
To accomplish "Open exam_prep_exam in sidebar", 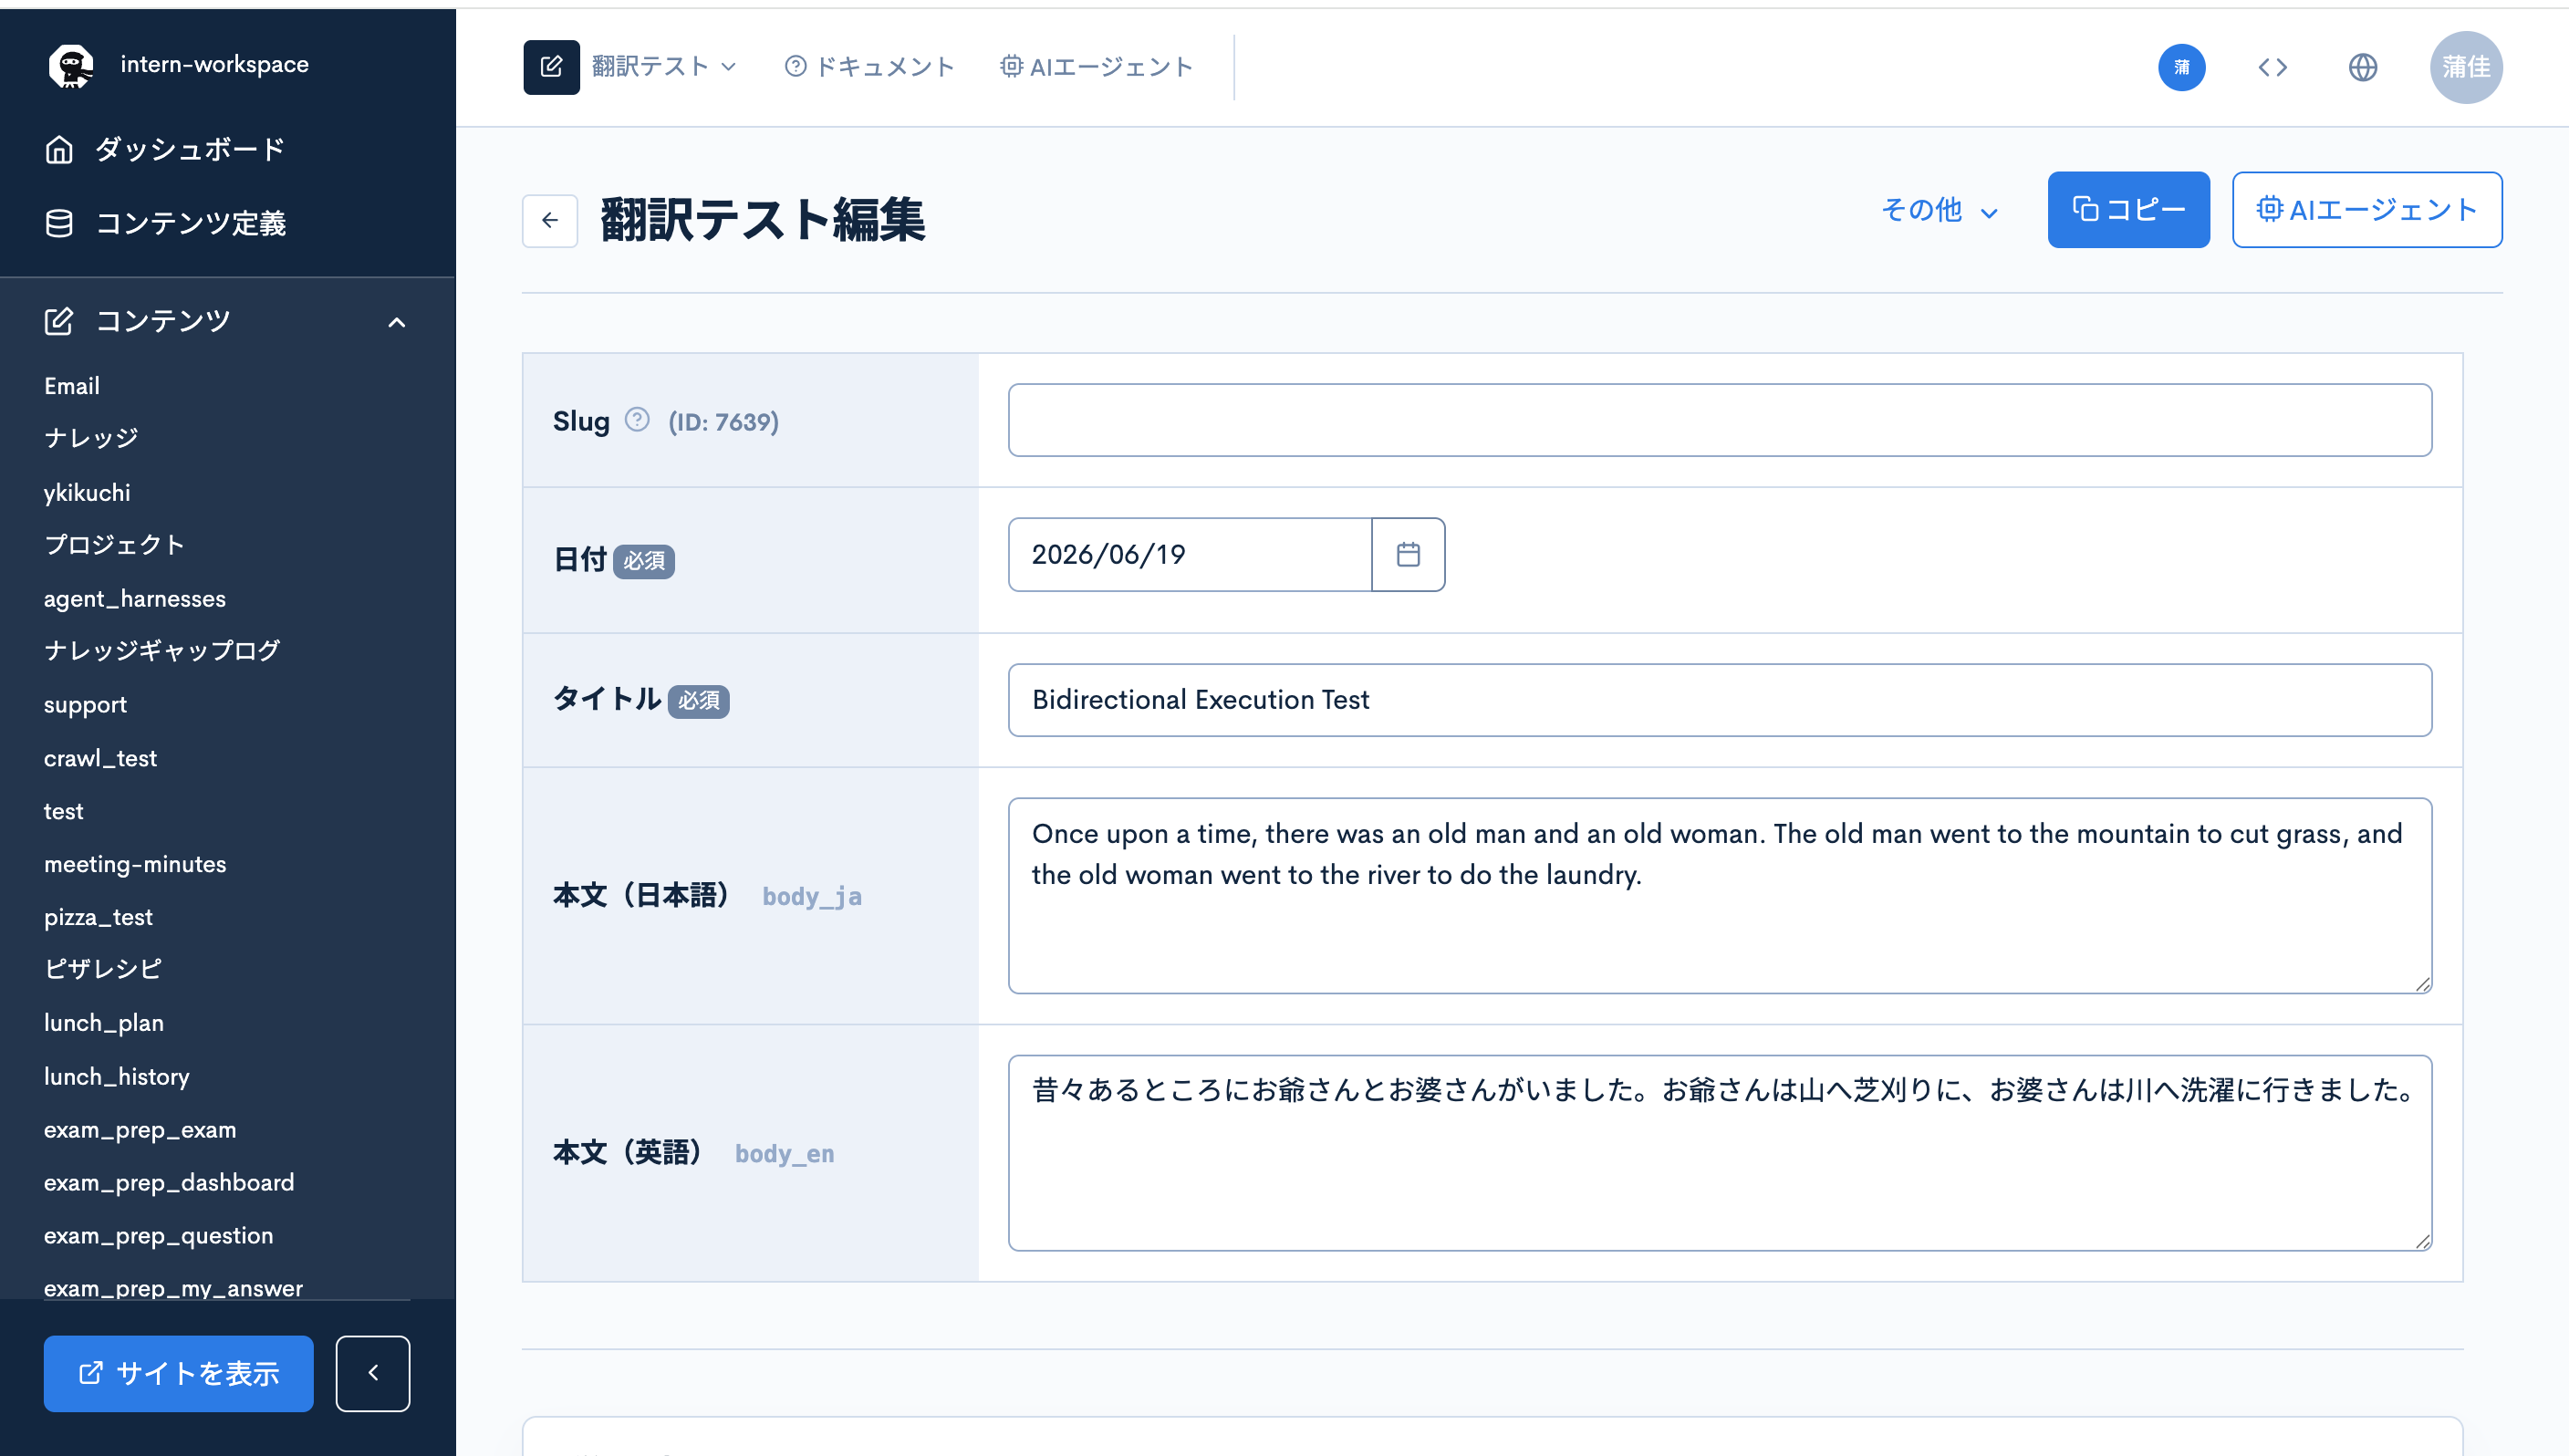I will click(x=140, y=1129).
